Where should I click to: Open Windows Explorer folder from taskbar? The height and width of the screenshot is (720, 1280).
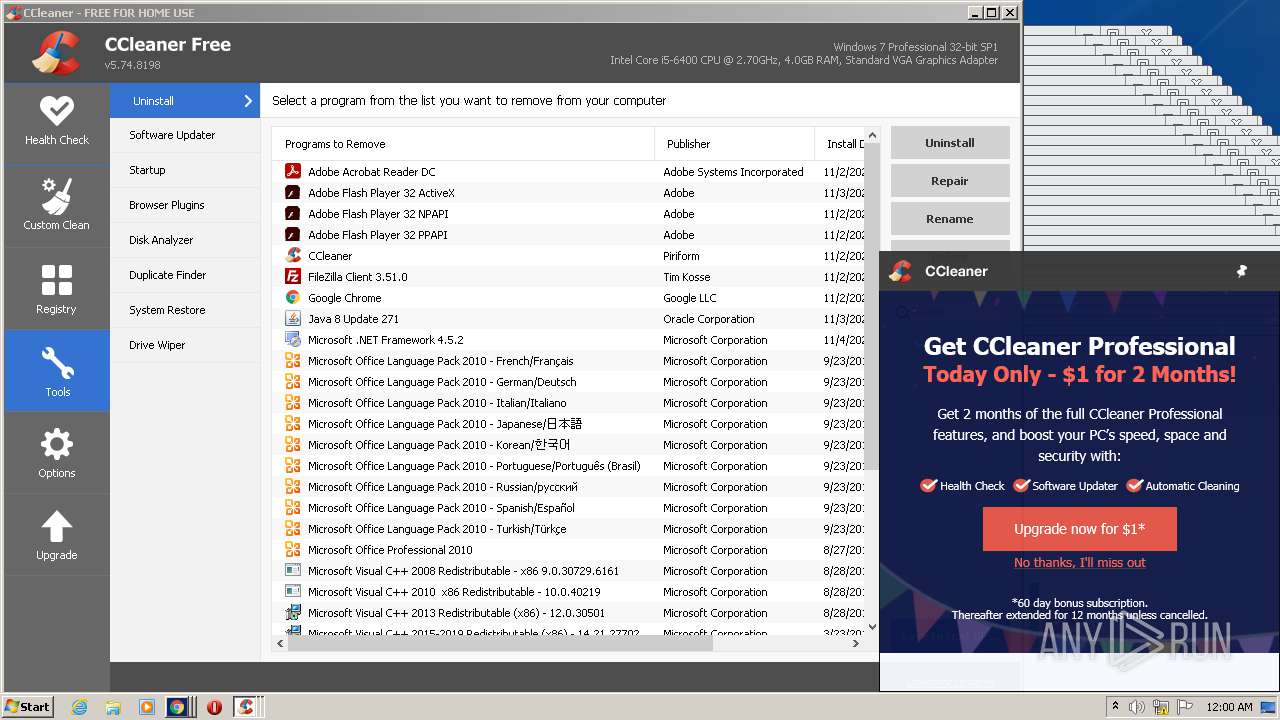(113, 707)
